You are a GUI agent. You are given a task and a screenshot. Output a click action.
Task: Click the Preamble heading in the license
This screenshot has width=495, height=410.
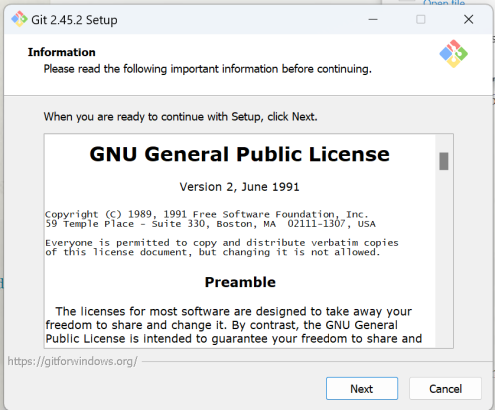tap(240, 282)
